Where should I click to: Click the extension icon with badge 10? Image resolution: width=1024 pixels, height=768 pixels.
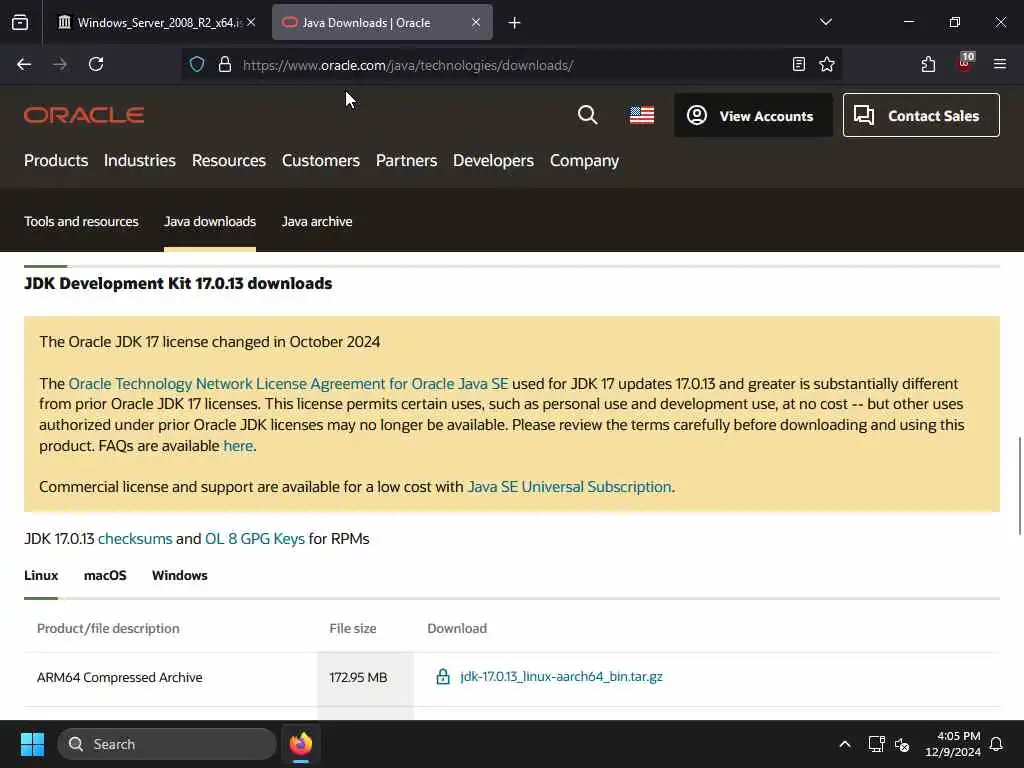coord(965,63)
